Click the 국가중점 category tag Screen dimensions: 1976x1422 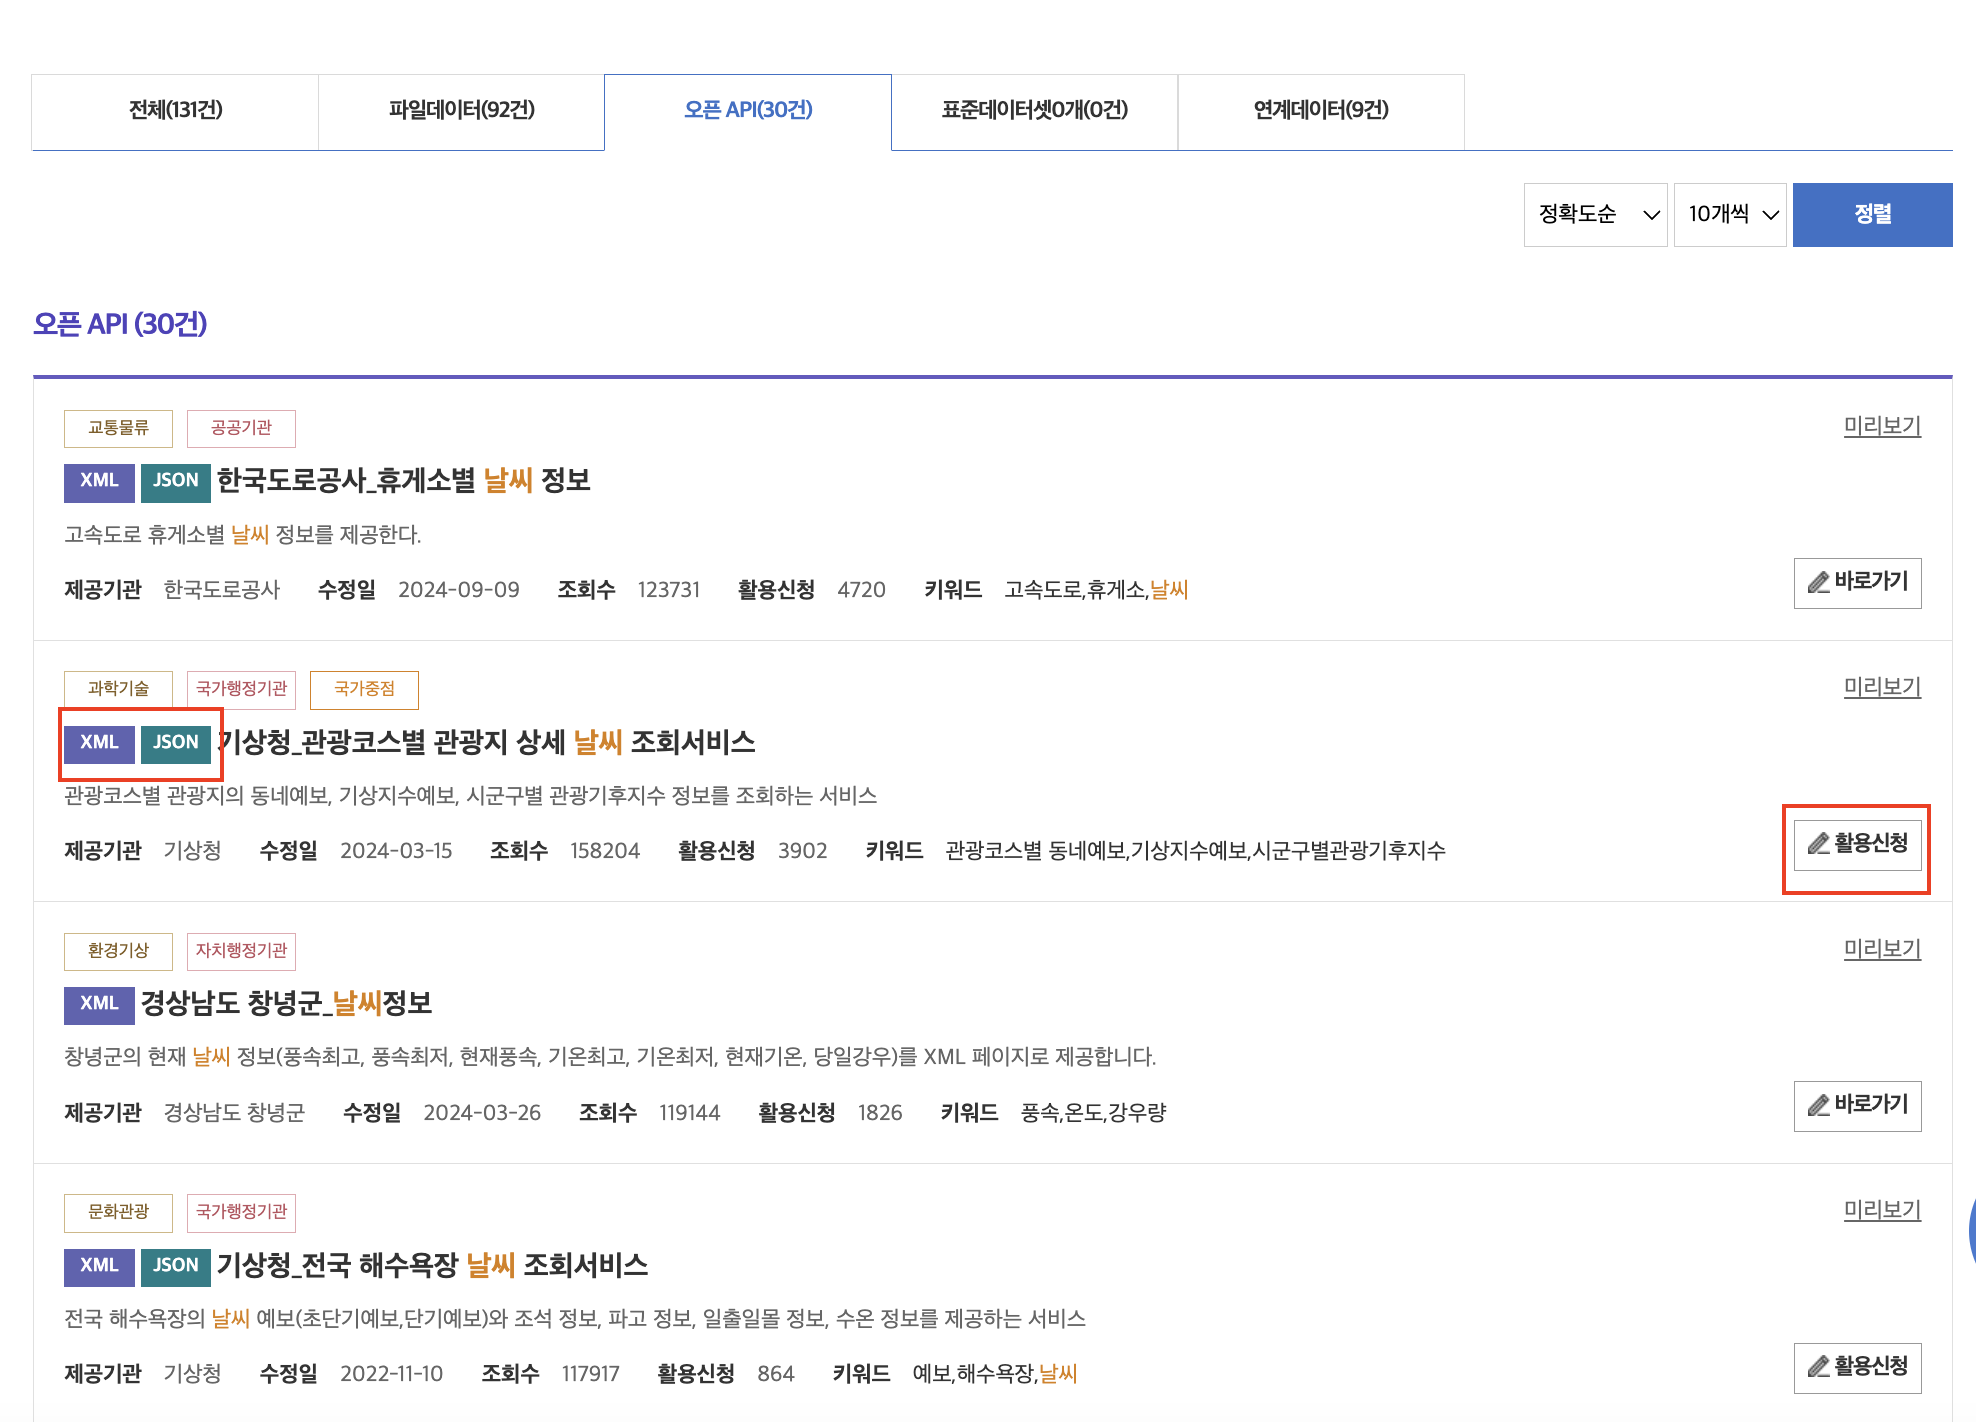click(x=364, y=689)
